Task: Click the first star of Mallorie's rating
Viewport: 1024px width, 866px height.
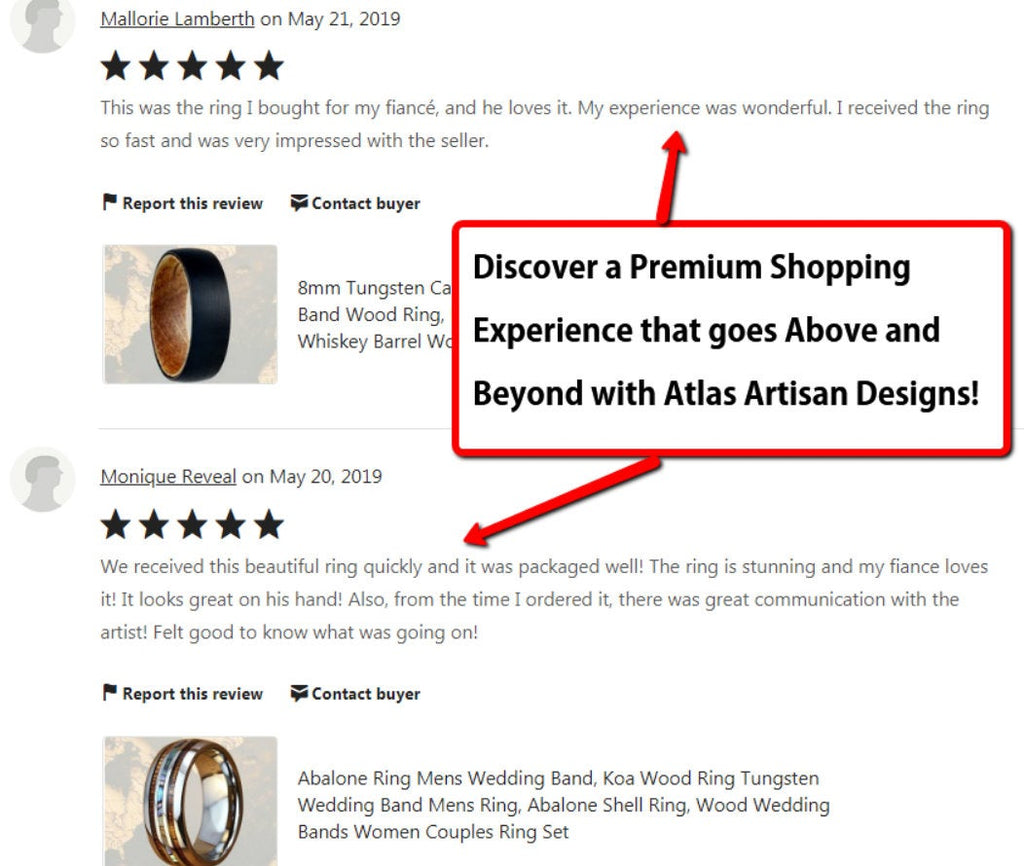Action: pos(116,67)
